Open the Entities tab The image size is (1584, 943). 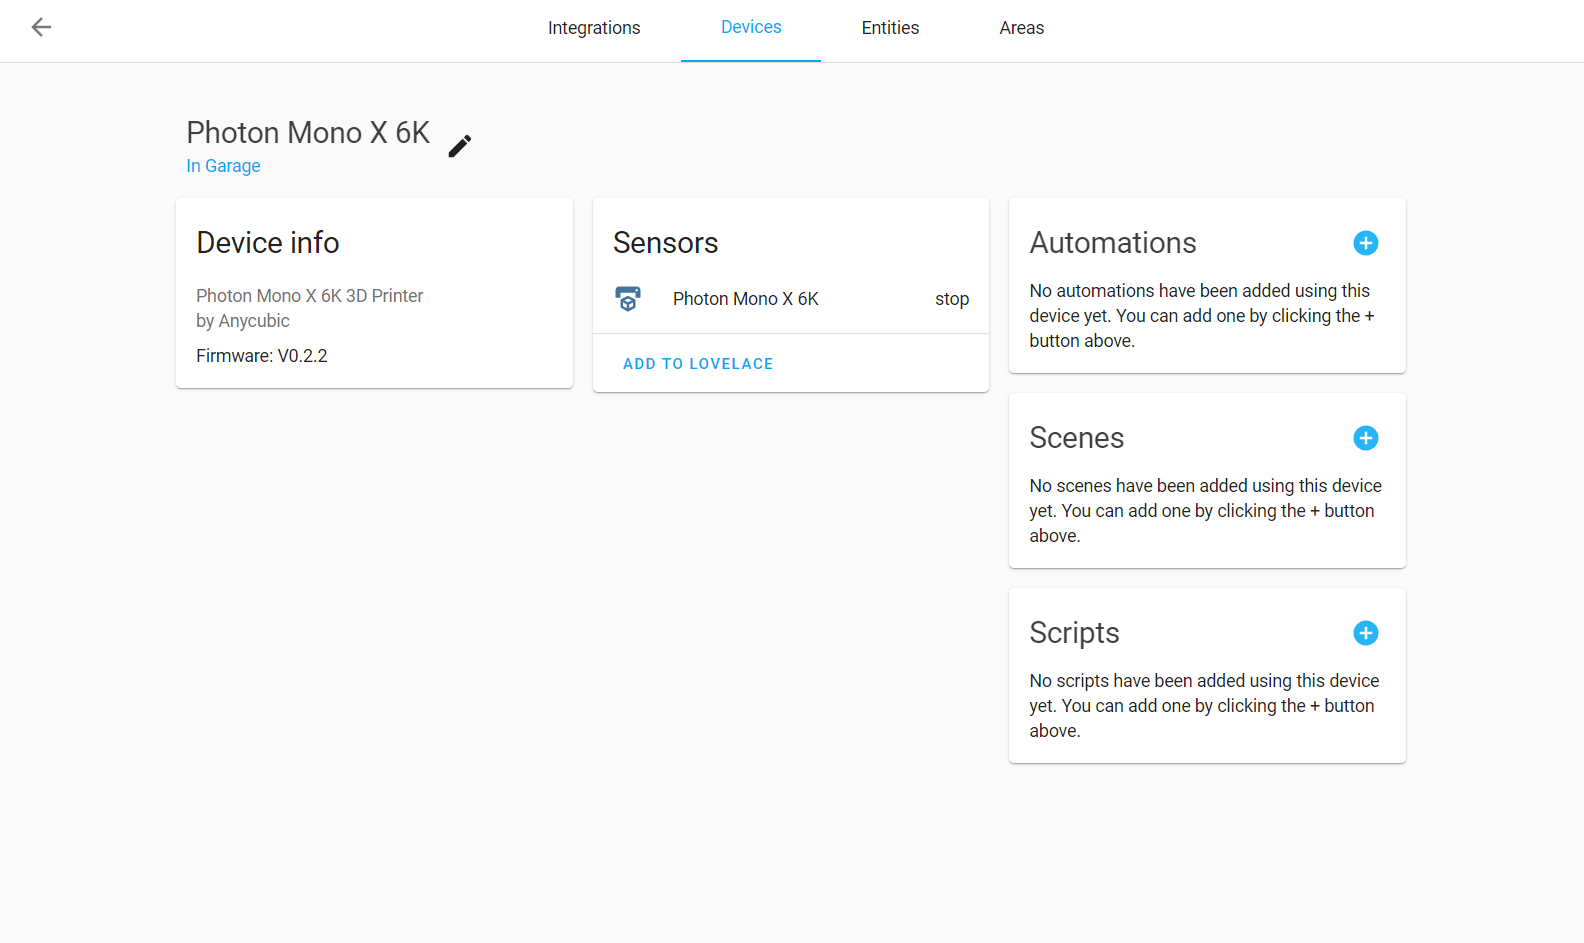[x=890, y=28]
